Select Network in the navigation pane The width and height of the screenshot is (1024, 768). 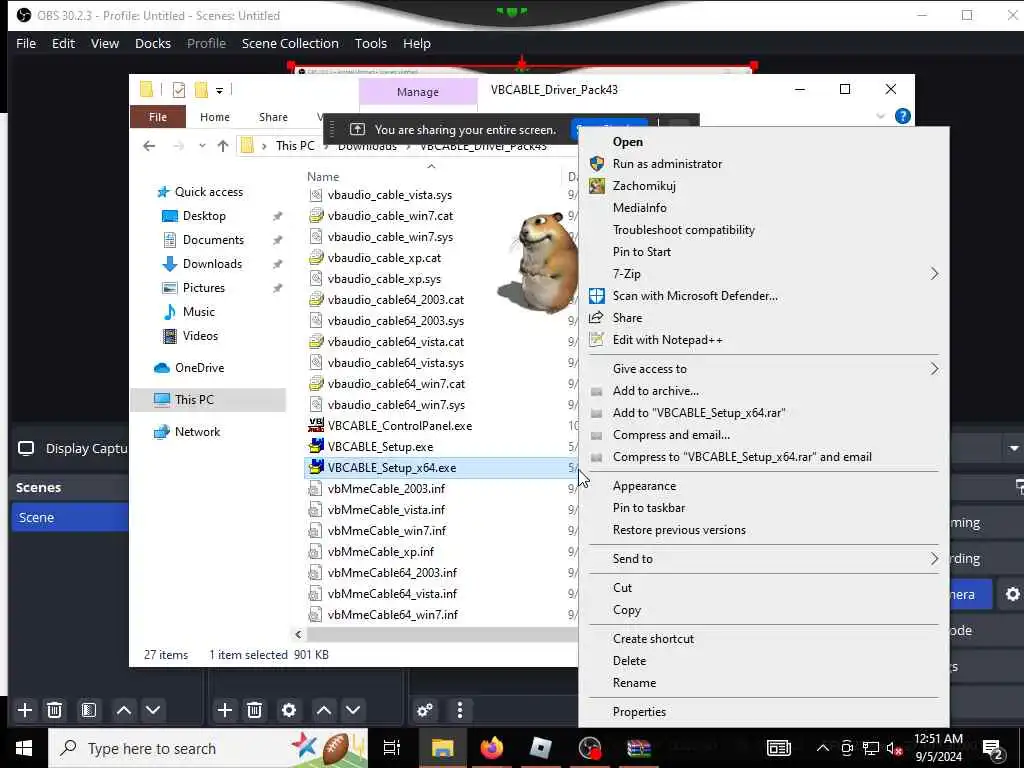click(197, 432)
